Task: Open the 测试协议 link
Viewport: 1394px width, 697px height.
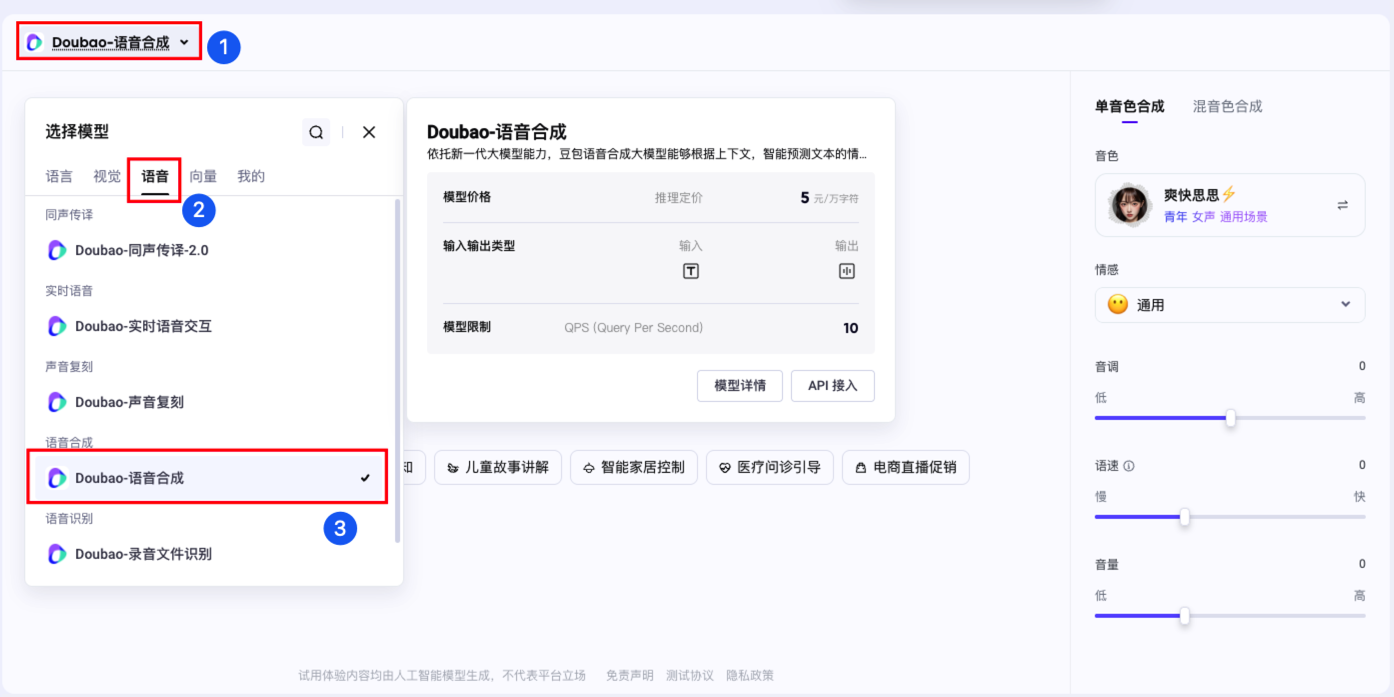Action: pyautogui.click(x=690, y=676)
